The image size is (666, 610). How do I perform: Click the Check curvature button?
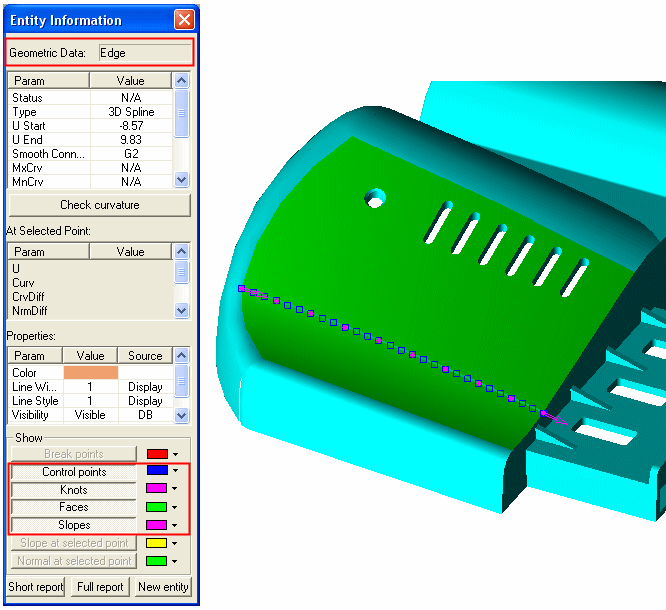(100, 205)
